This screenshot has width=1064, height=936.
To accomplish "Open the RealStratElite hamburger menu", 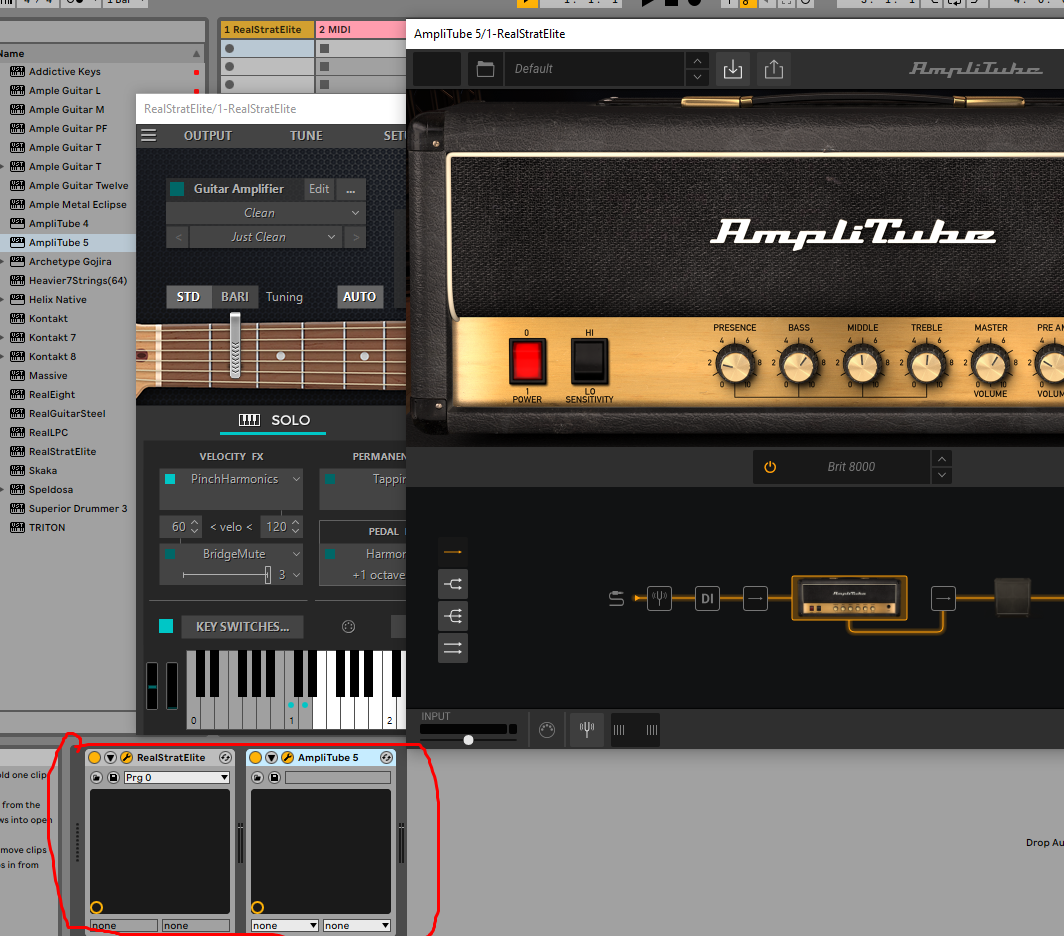I will [x=149, y=135].
